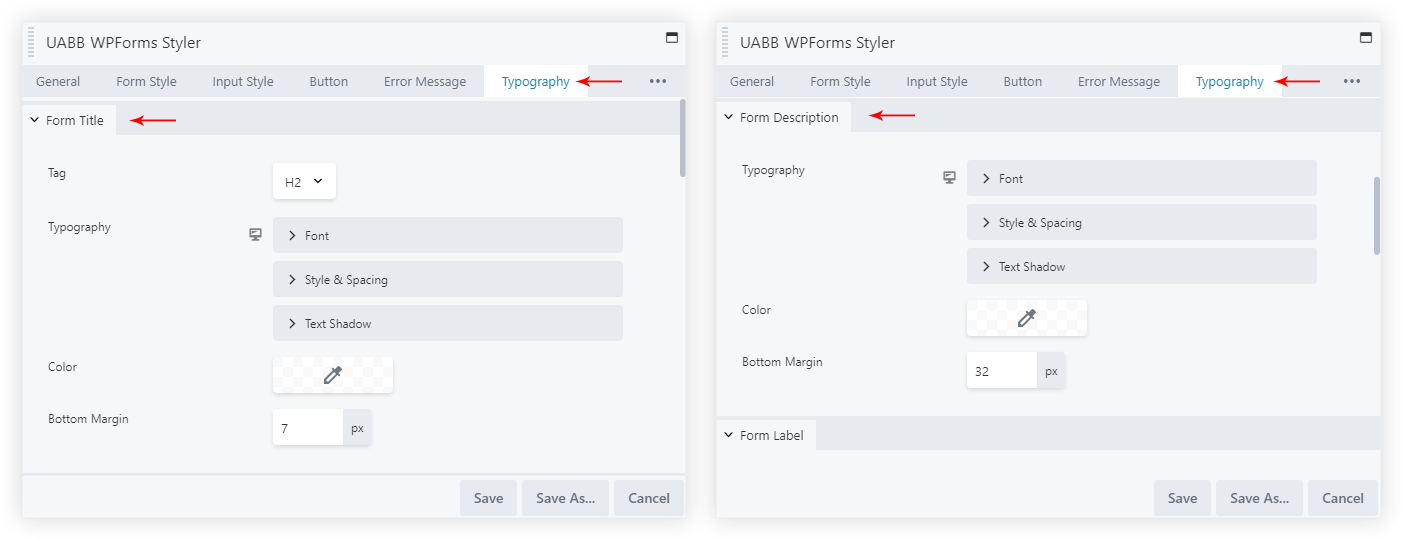Click the three-dots more tabs icon in Form Title panel
Image resolution: width=1403 pixels, height=540 pixels.
(x=658, y=82)
